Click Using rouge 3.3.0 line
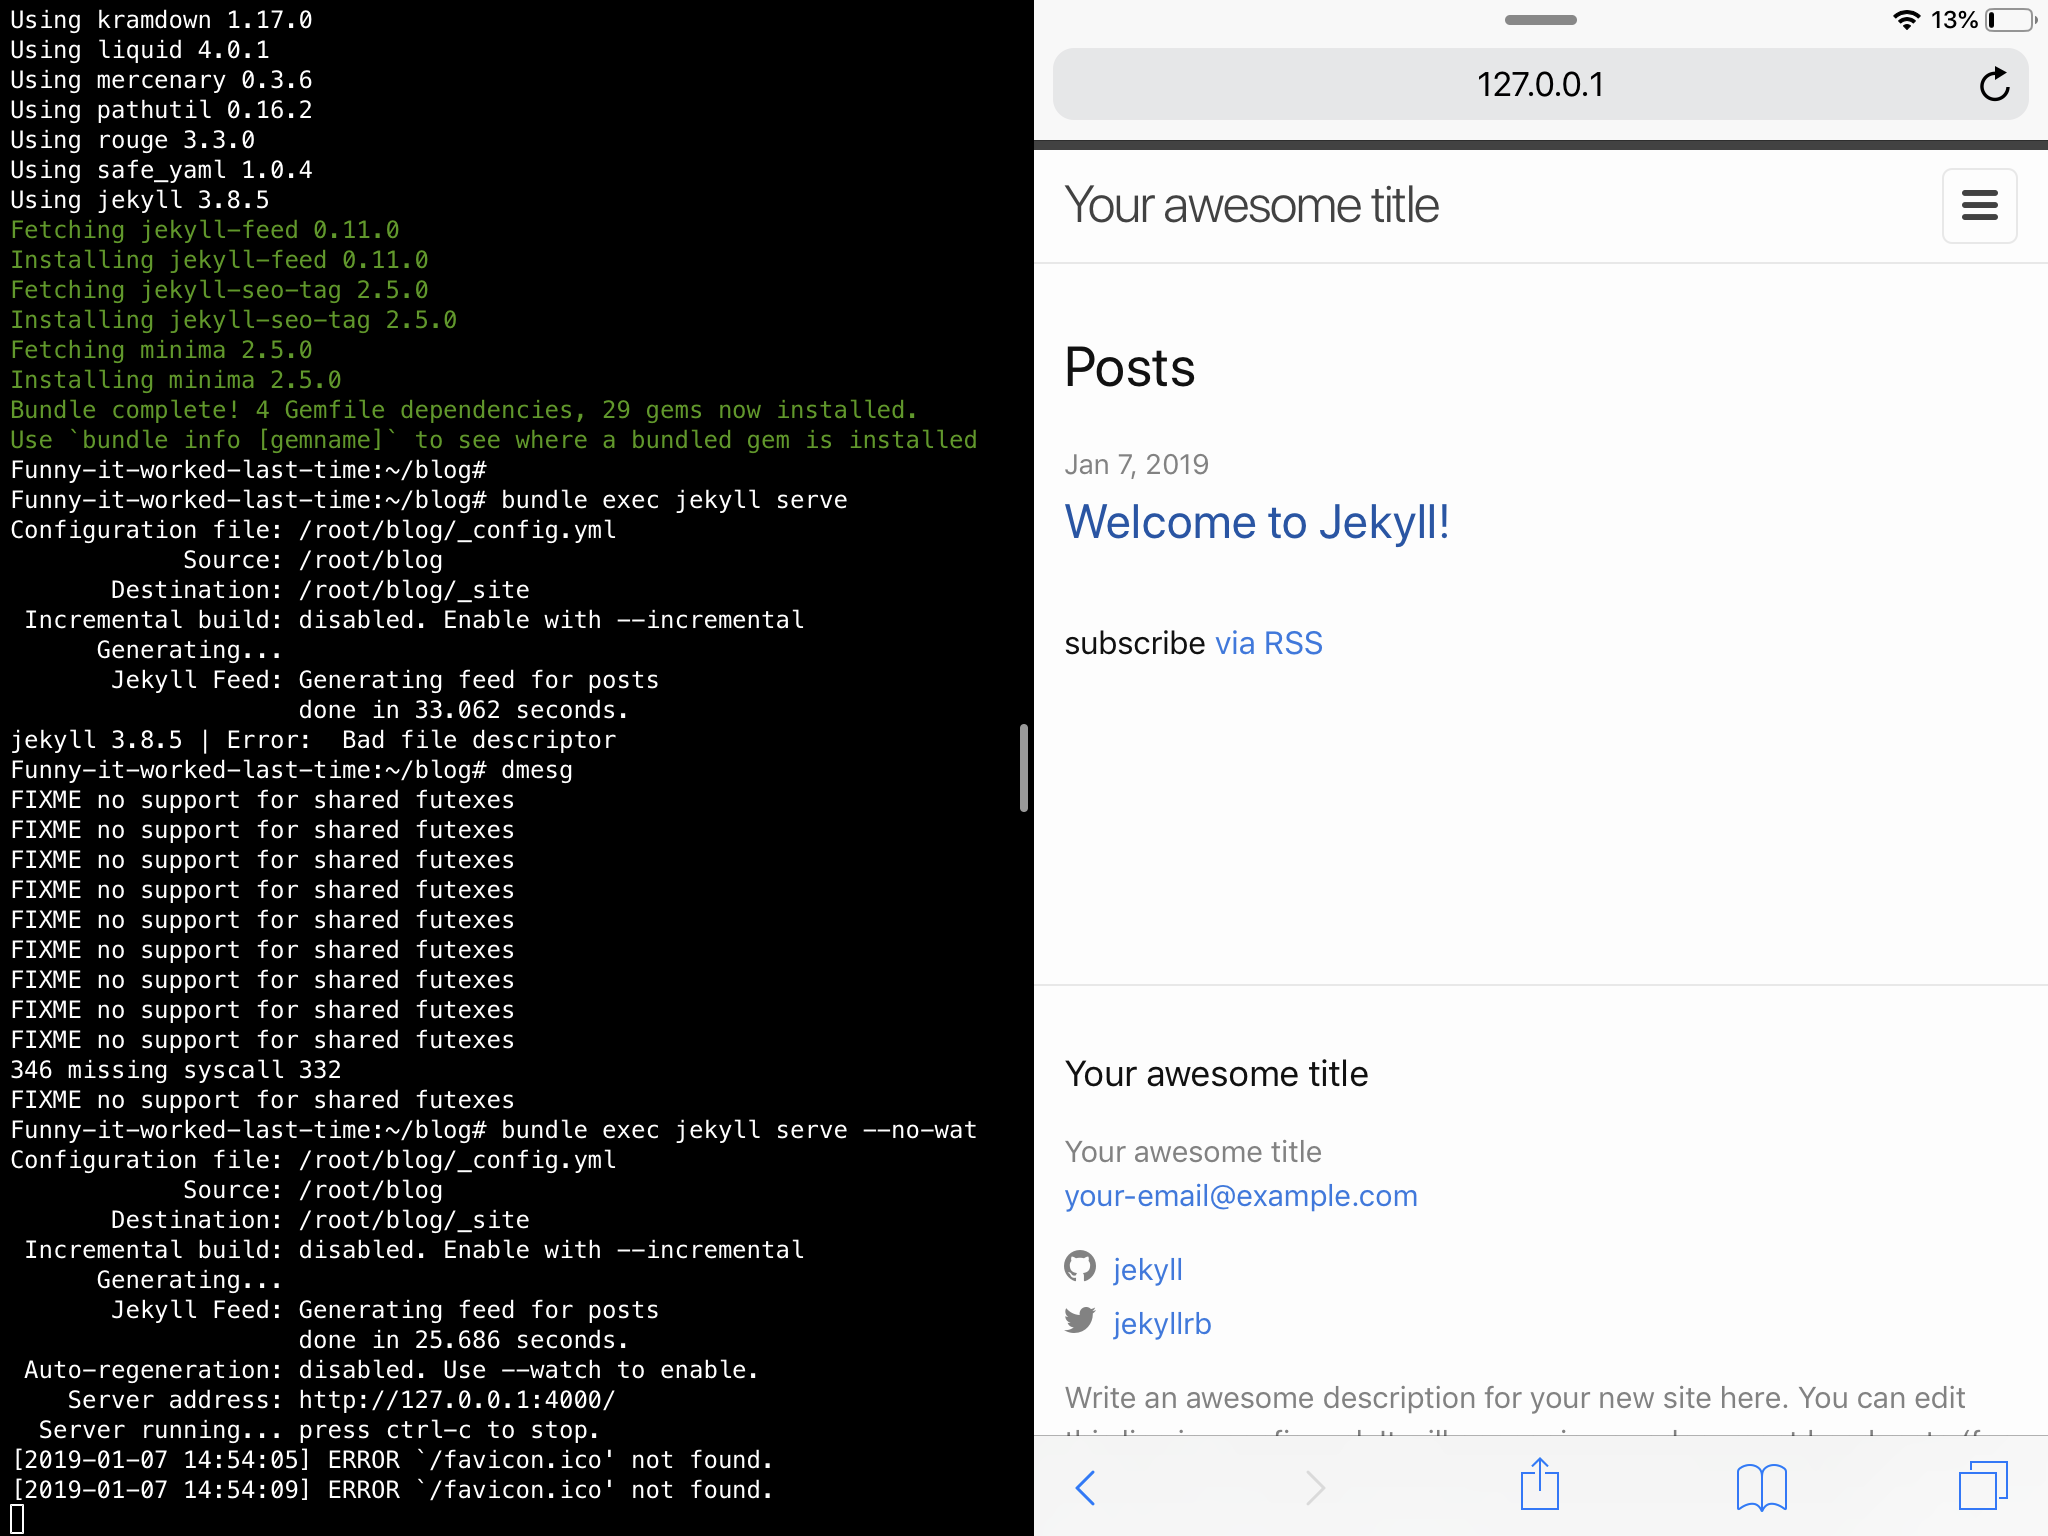2048x1536 pixels. [x=133, y=140]
